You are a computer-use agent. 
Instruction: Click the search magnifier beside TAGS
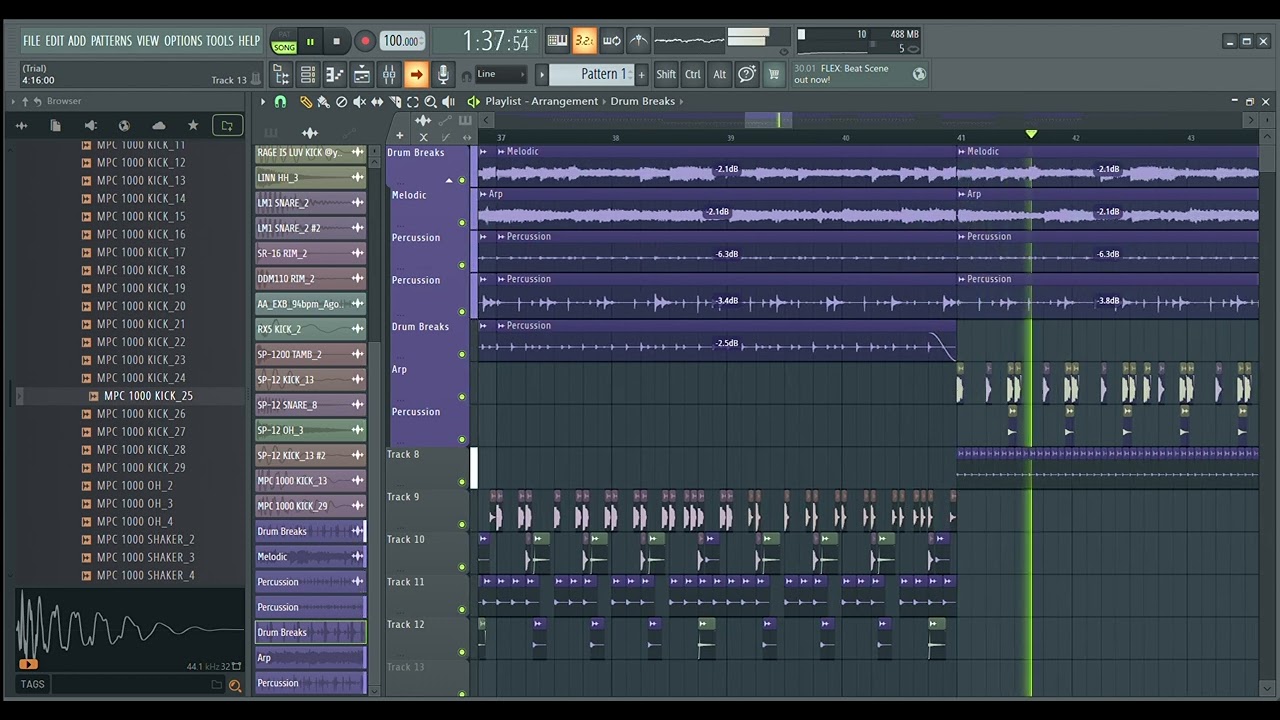pyautogui.click(x=235, y=685)
